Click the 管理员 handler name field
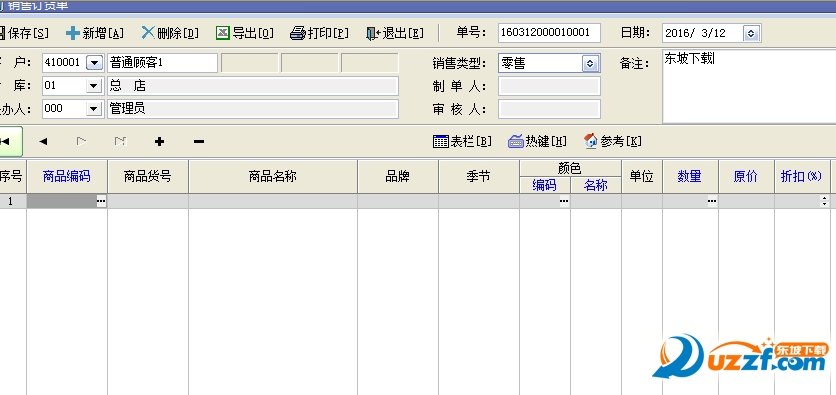 pyautogui.click(x=253, y=109)
